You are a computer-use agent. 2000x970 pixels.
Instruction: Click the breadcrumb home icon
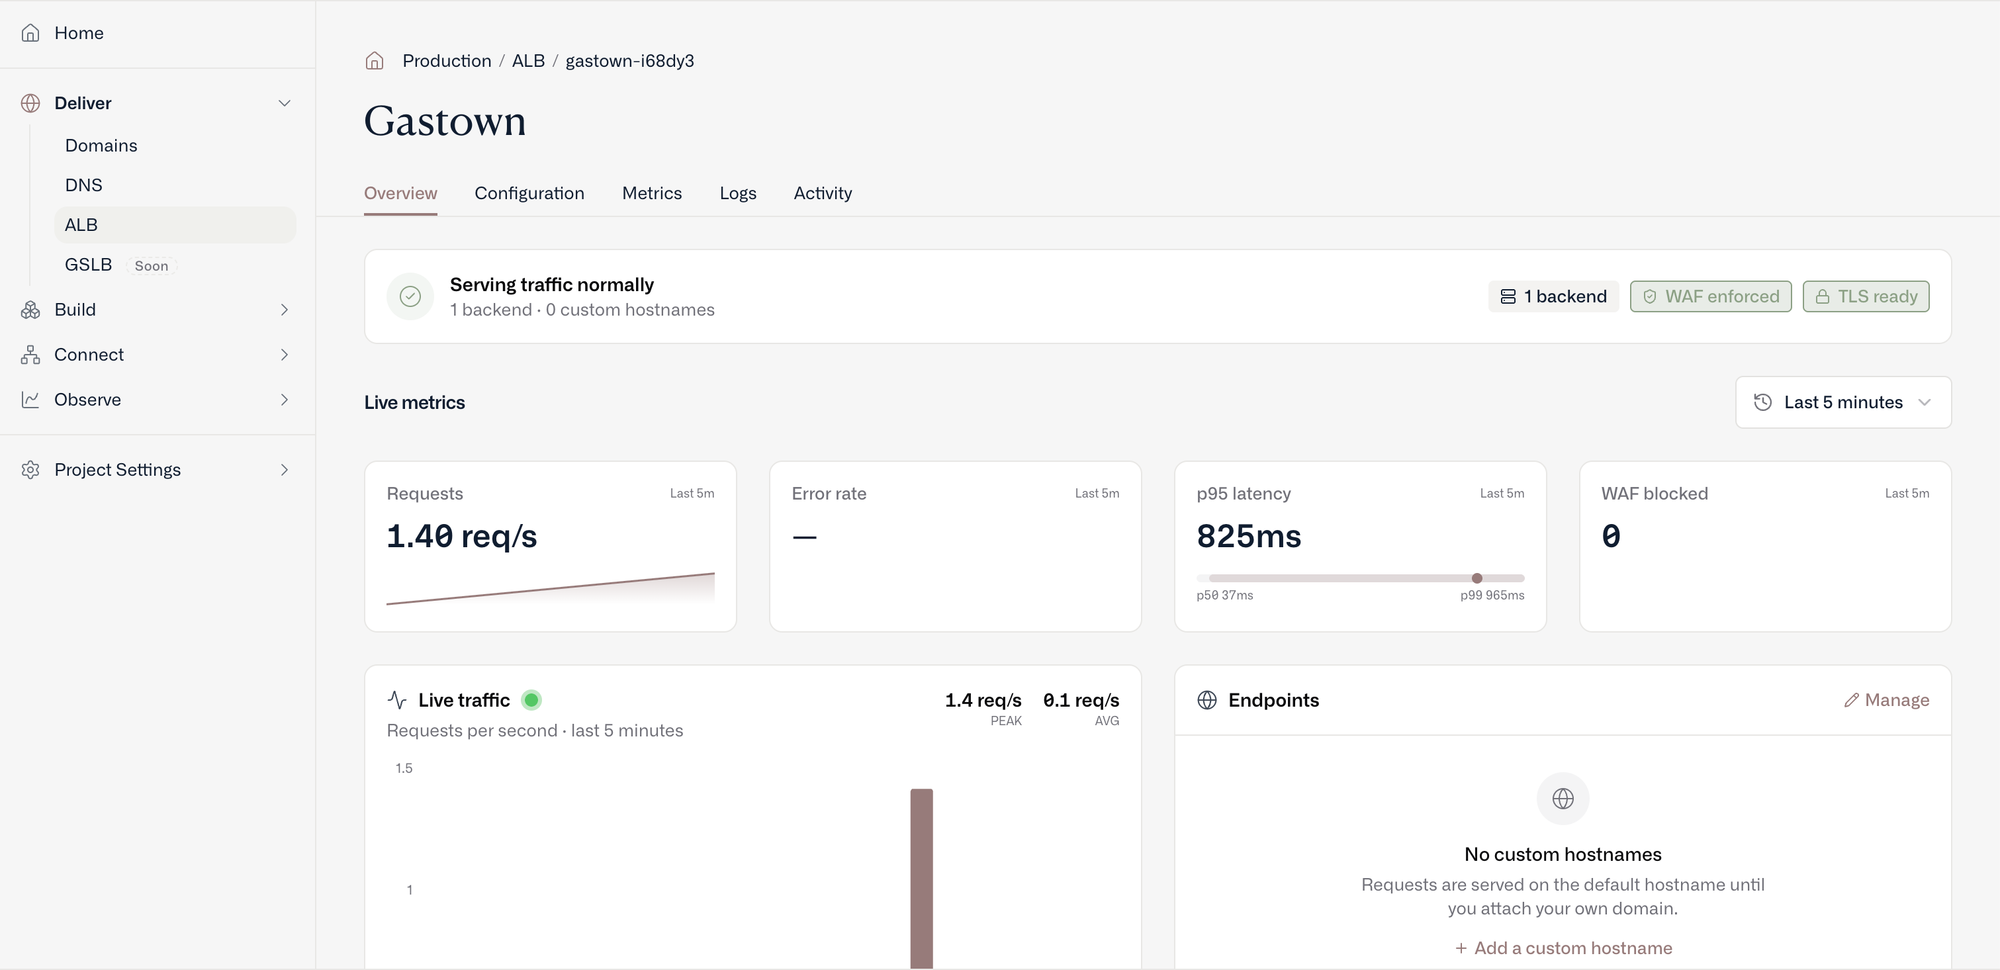(375, 61)
